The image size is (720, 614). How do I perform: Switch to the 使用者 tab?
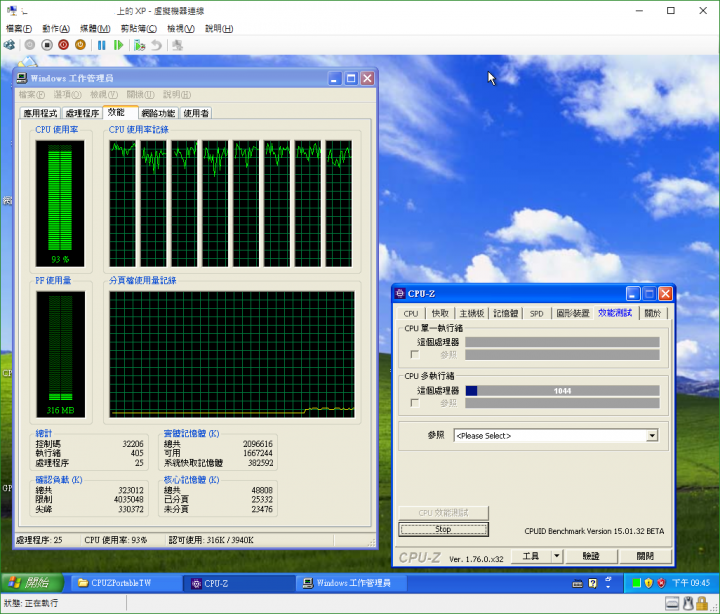(196, 113)
